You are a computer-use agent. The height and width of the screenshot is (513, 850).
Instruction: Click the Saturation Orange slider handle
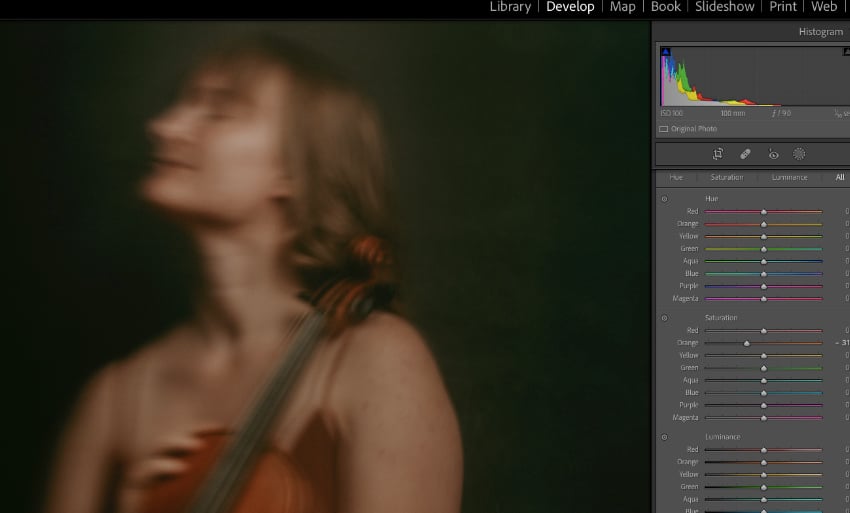coord(746,343)
